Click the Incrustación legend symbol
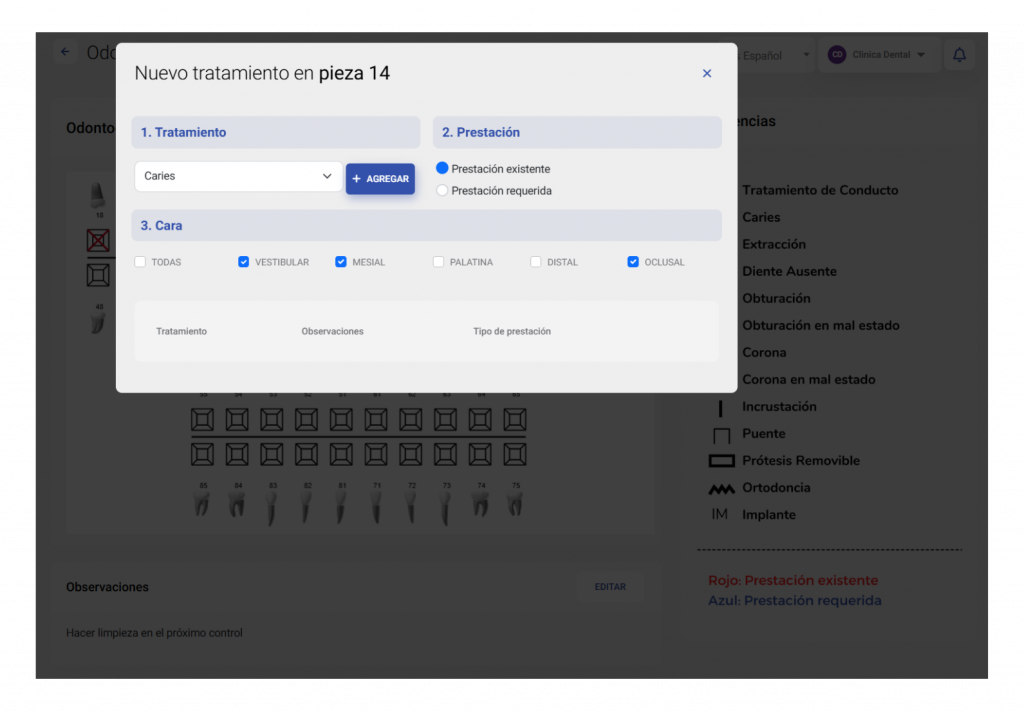Viewport: 1024px width, 711px height. [720, 407]
